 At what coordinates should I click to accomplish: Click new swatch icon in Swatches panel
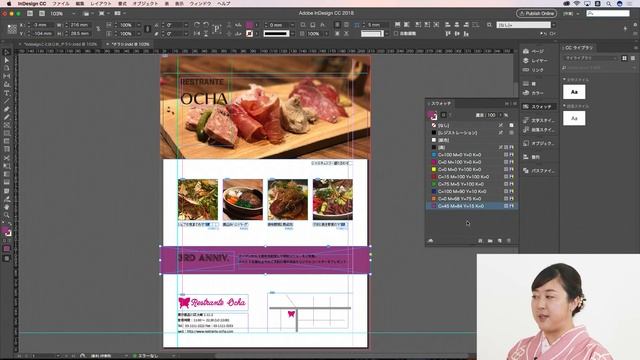500,241
